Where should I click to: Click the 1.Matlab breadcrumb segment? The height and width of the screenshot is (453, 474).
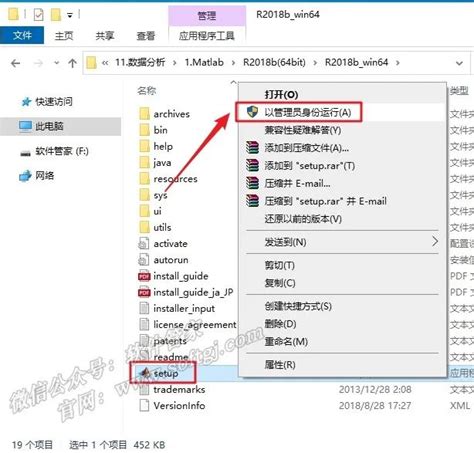[x=204, y=62]
